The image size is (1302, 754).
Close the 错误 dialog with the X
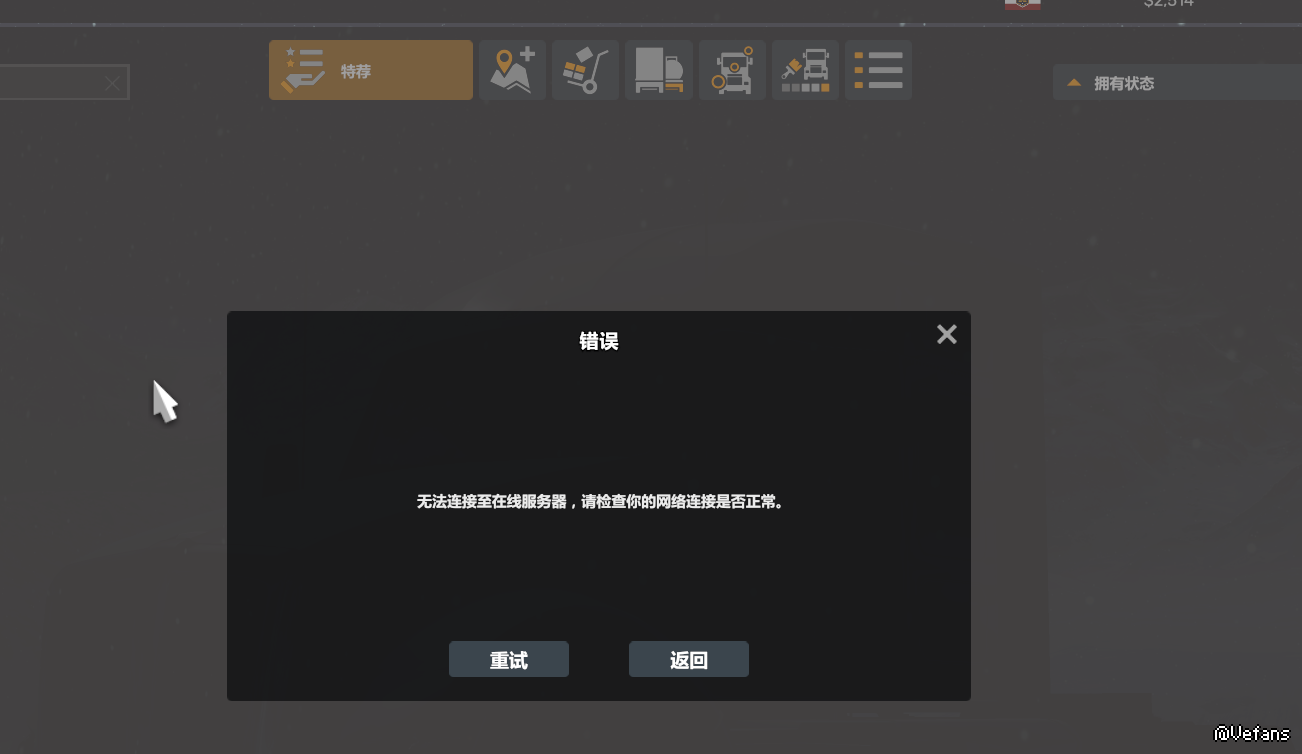[x=947, y=335]
